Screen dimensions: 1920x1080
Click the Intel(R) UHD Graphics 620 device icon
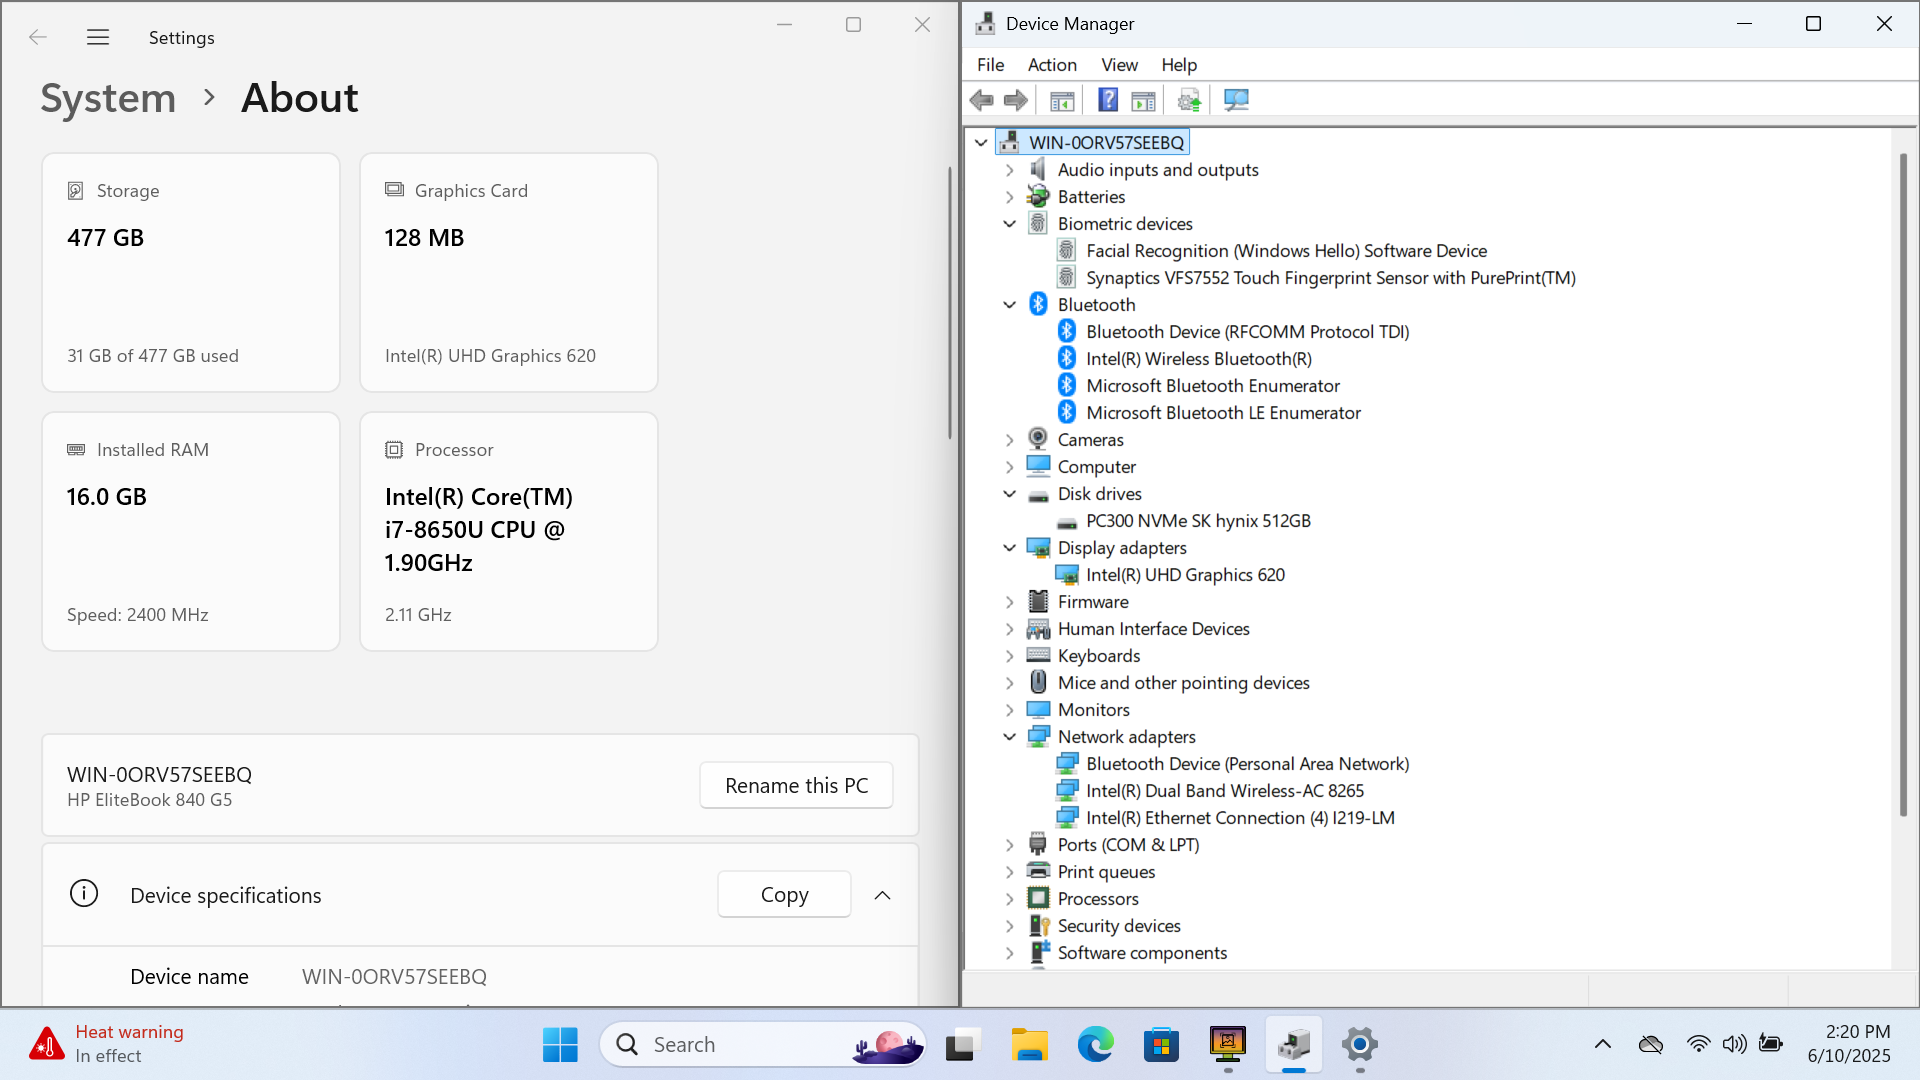tap(1067, 575)
